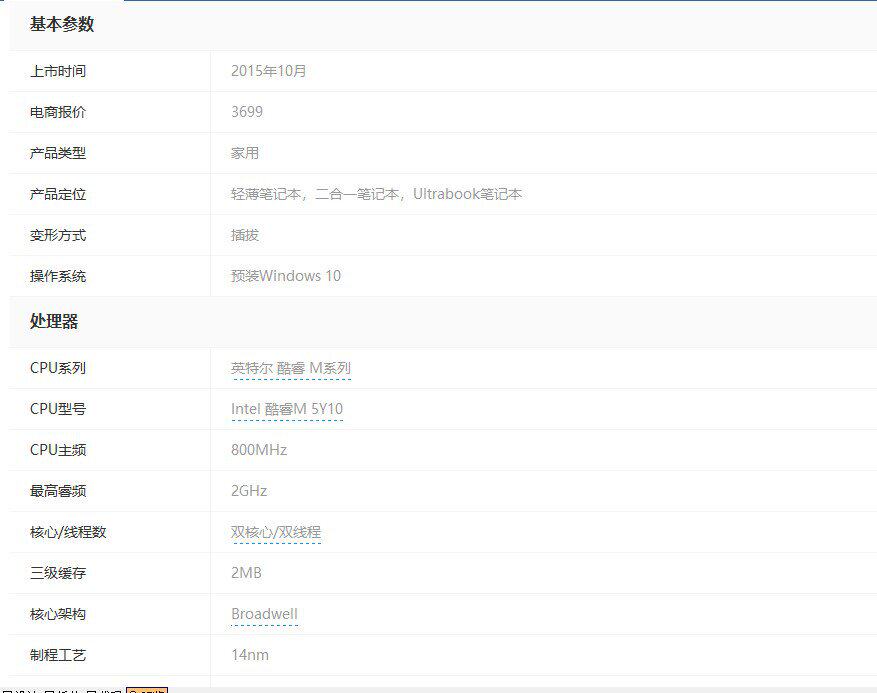Click the 2GHz turbo frequency value
The height and width of the screenshot is (693, 877).
249,491
